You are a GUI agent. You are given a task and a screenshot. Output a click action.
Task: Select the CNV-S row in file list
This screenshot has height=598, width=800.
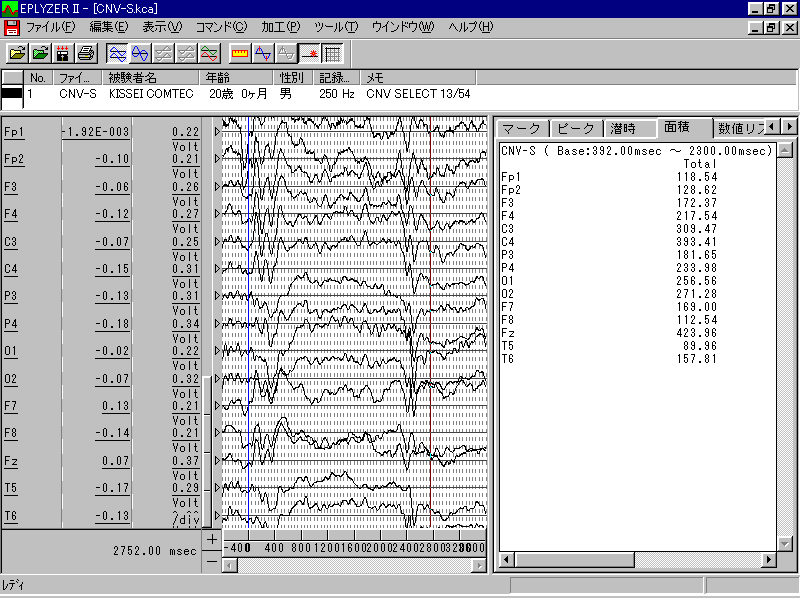[x=78, y=93]
